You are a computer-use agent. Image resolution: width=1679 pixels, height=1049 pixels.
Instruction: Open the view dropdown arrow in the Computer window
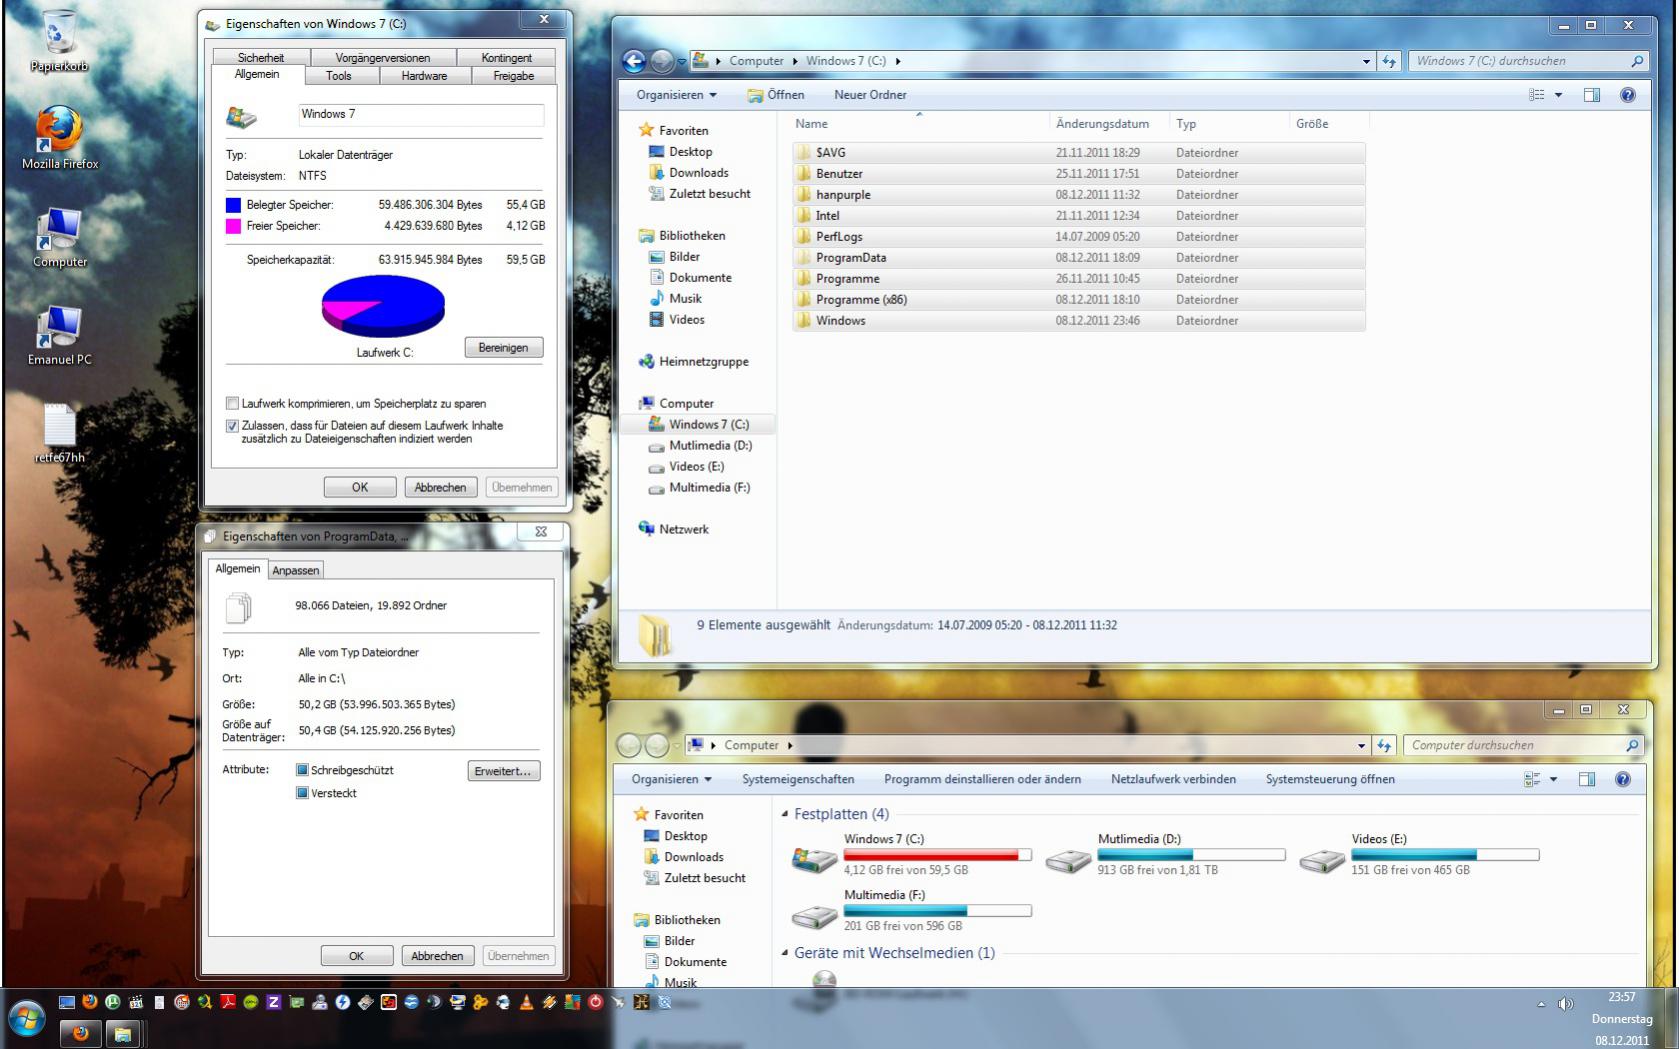click(1553, 779)
